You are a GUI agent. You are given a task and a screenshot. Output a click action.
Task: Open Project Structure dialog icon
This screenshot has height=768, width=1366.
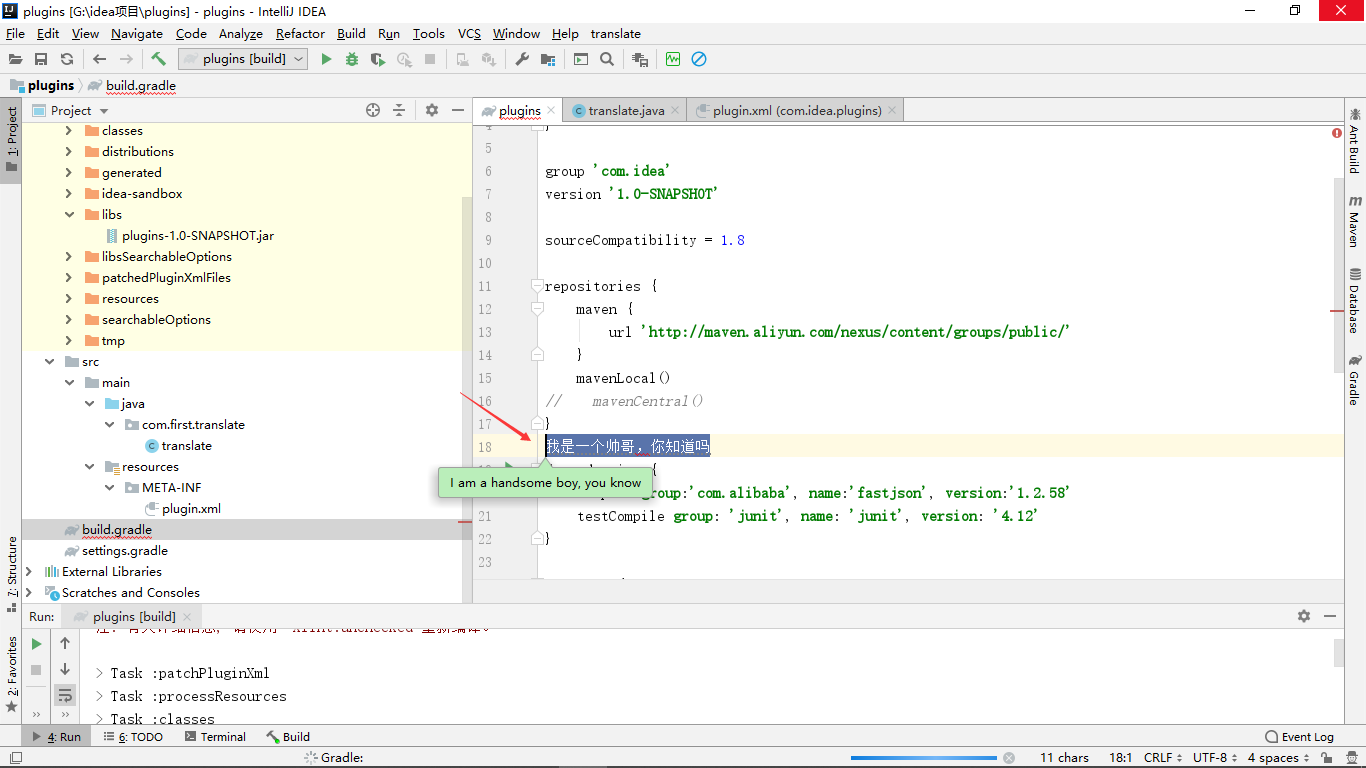pyautogui.click(x=547, y=59)
